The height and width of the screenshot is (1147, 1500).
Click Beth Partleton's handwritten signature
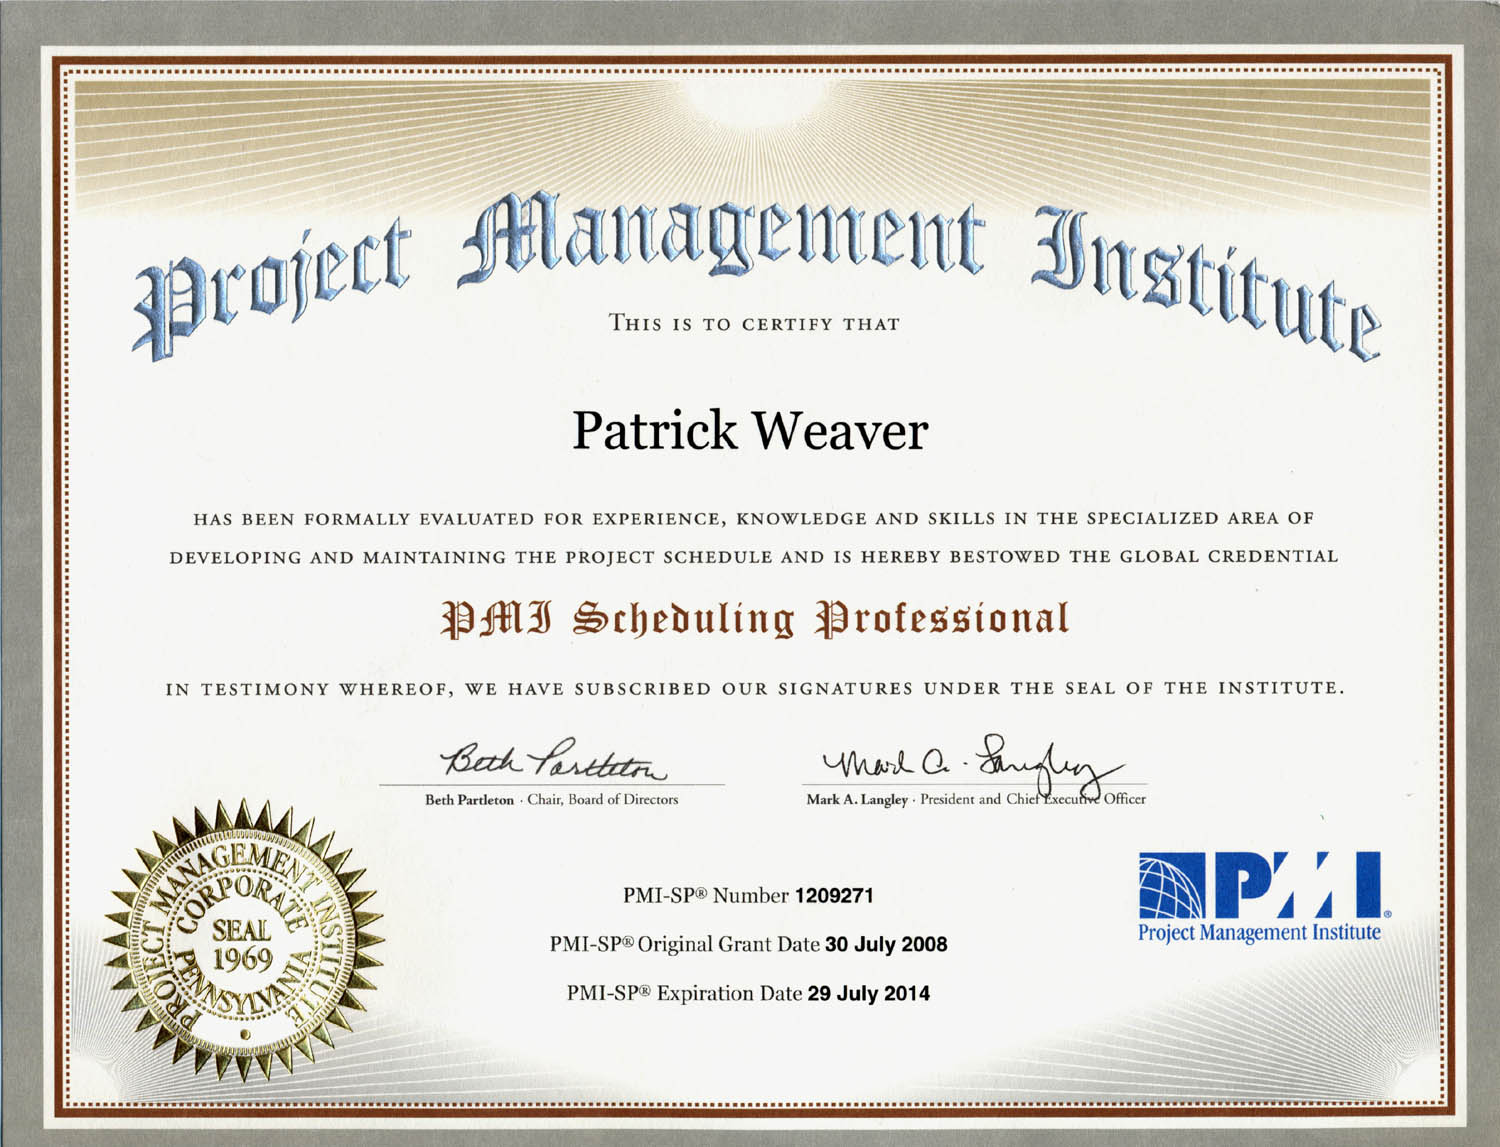(x=553, y=762)
